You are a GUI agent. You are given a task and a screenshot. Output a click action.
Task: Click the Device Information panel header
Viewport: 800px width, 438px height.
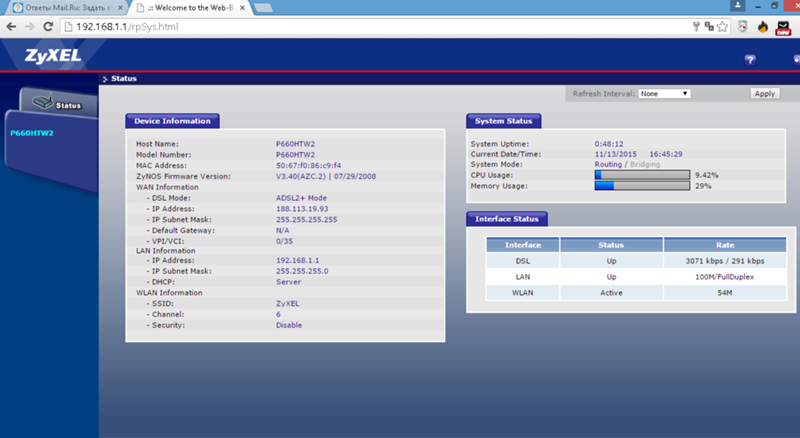tap(172, 121)
